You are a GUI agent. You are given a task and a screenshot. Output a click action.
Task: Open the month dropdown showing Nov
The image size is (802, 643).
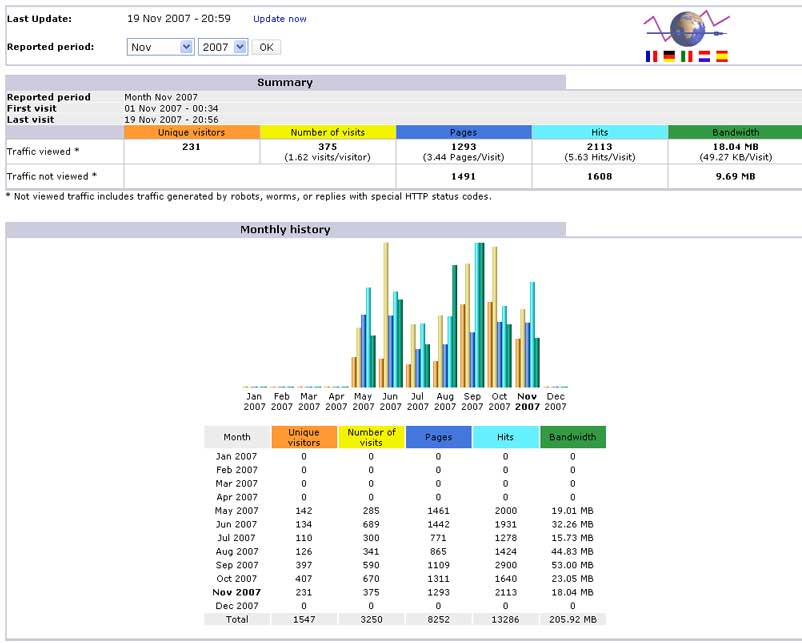tap(160, 47)
